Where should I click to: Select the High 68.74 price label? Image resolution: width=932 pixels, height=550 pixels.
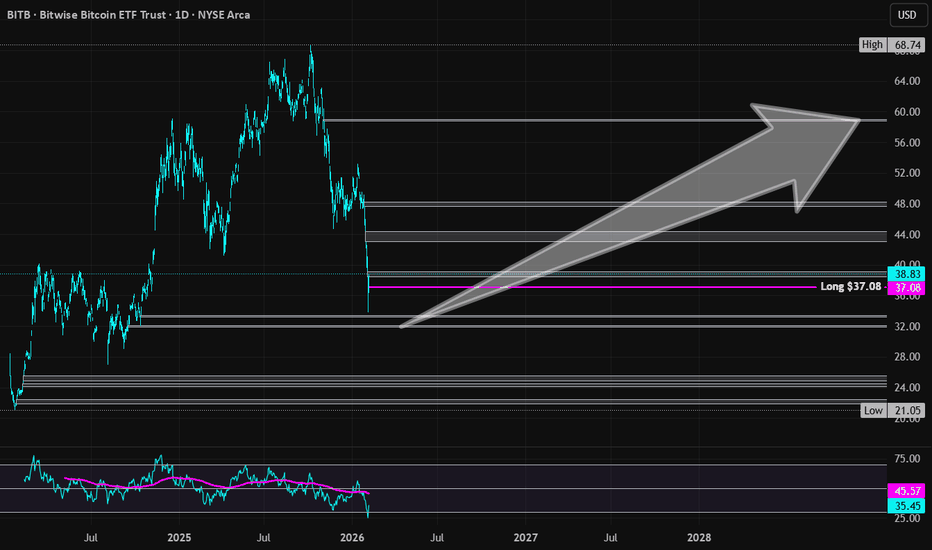tap(892, 45)
